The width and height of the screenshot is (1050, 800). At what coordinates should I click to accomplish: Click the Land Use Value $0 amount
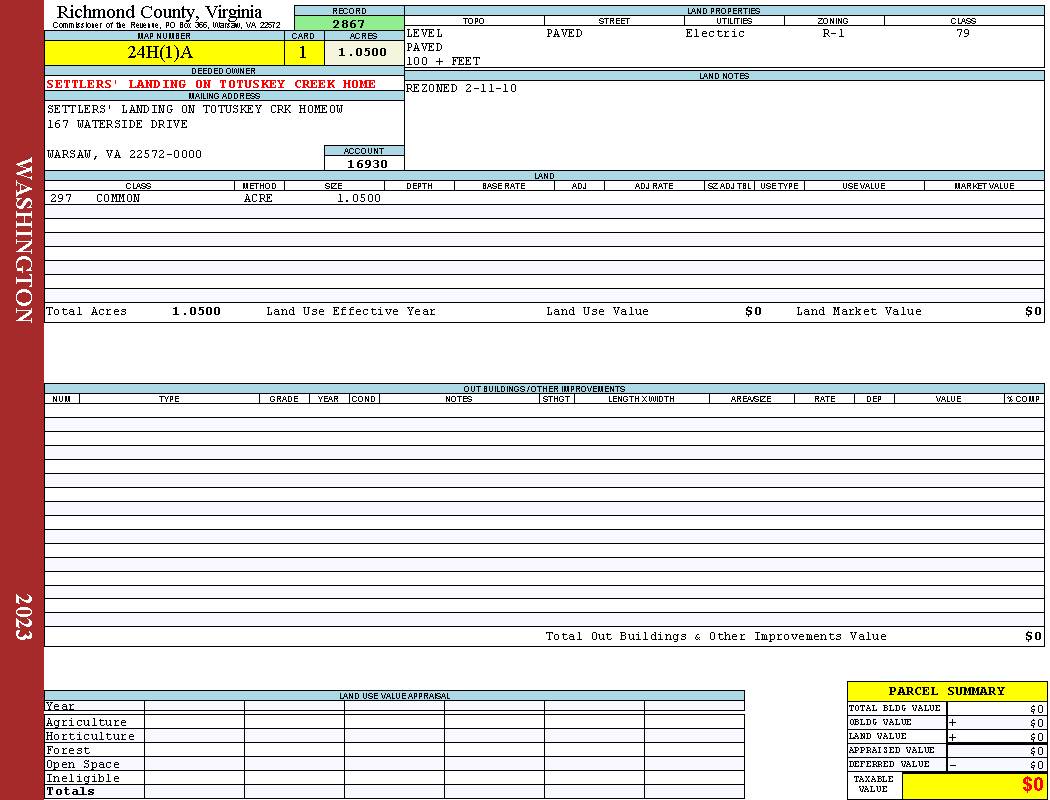click(753, 311)
